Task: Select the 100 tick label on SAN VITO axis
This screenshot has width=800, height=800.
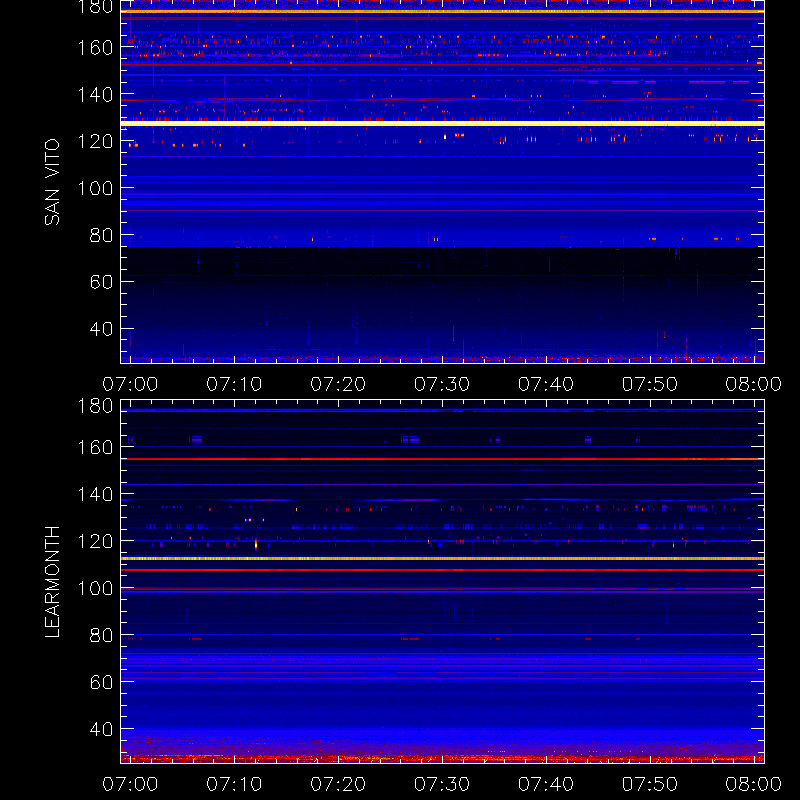Action: click(95, 188)
